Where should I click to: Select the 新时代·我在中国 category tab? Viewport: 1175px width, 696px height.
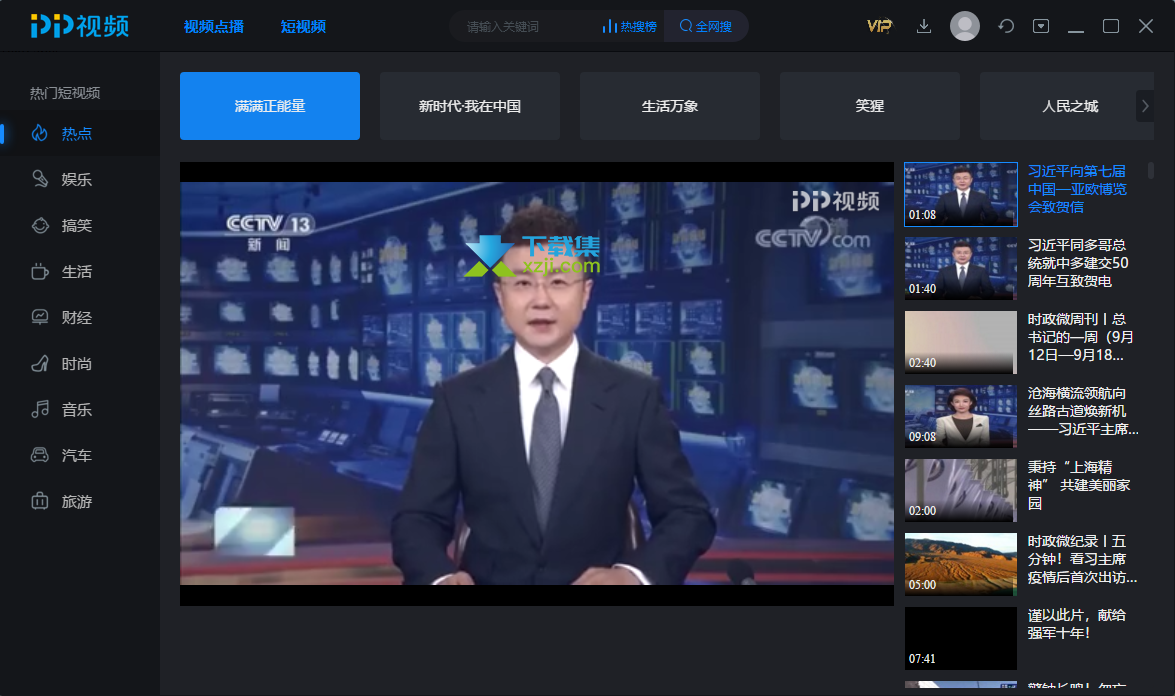(470, 106)
